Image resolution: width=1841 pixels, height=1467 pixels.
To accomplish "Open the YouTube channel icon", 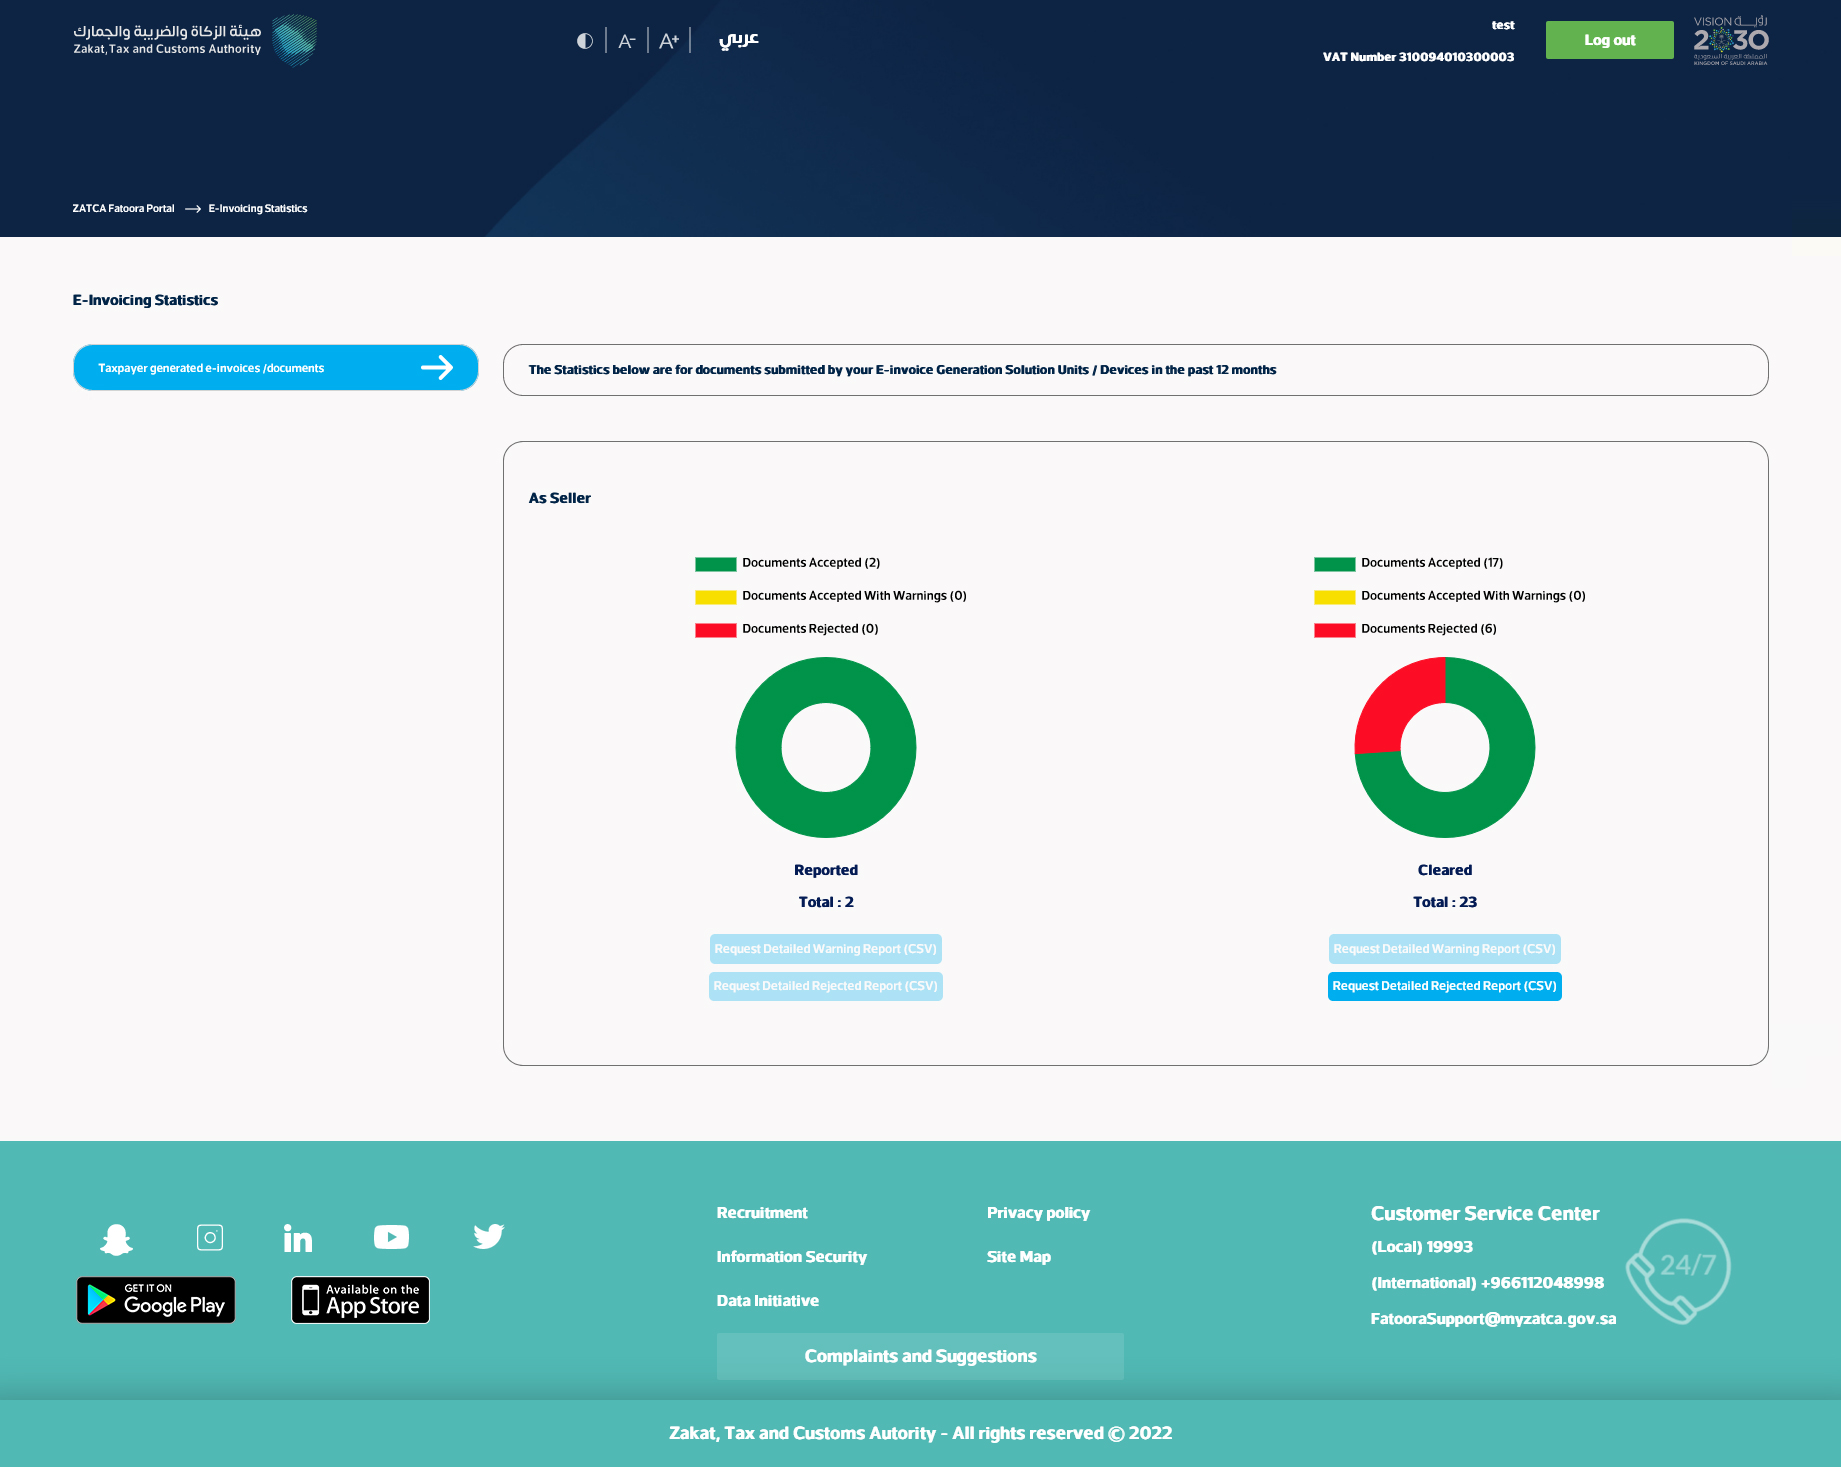I will coord(391,1237).
